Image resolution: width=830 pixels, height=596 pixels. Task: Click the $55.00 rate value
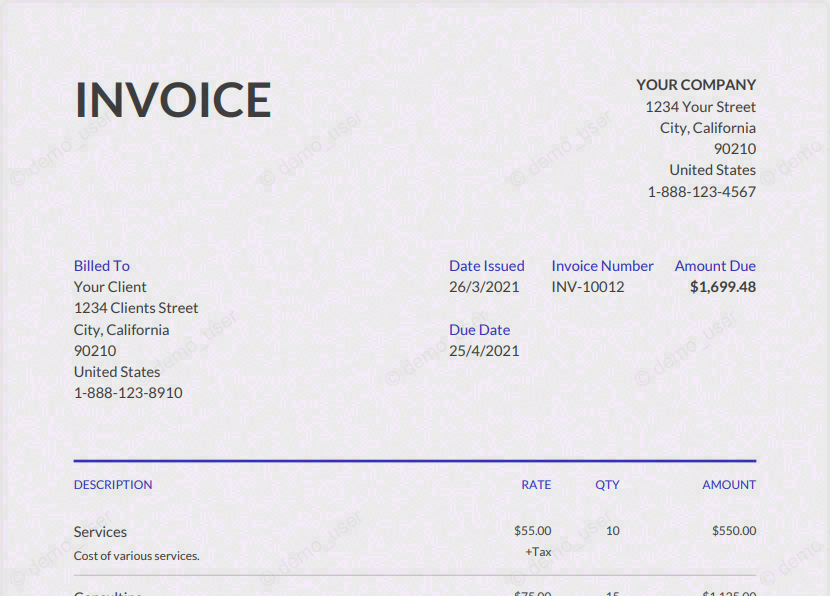(x=533, y=530)
